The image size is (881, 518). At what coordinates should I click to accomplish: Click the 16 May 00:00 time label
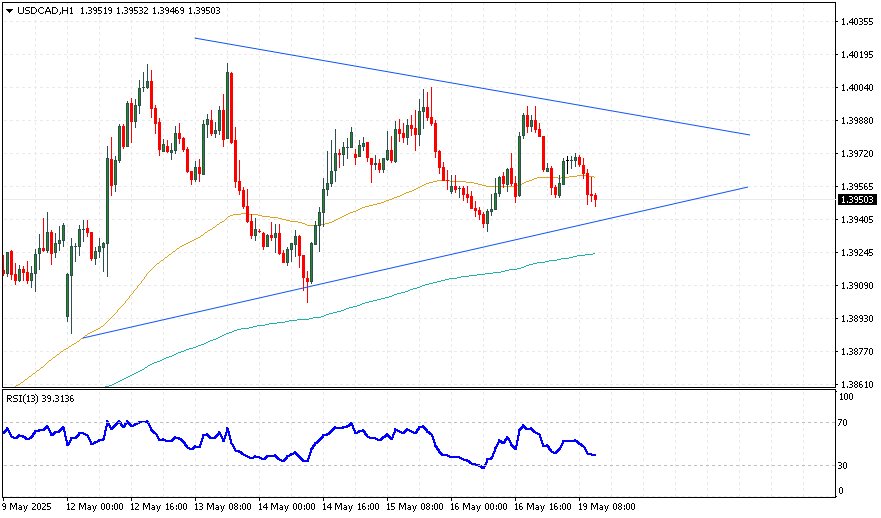(479, 507)
